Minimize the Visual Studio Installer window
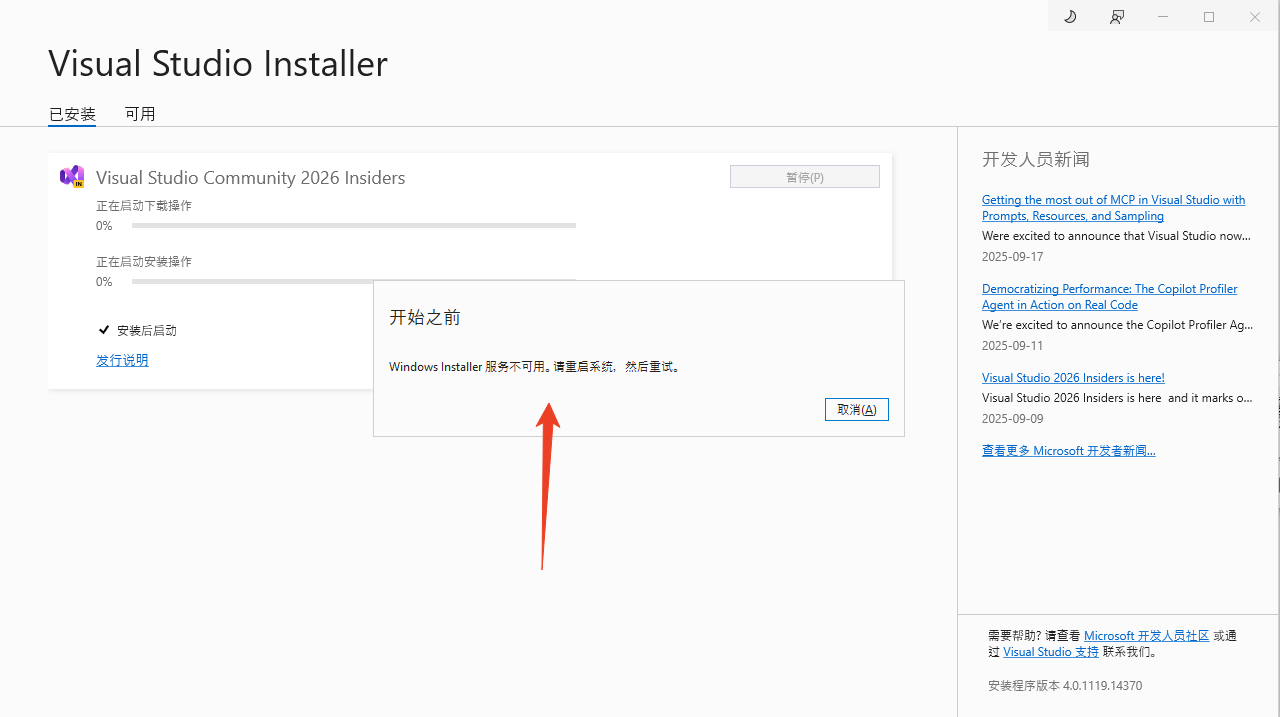The image size is (1280, 717). [1163, 17]
